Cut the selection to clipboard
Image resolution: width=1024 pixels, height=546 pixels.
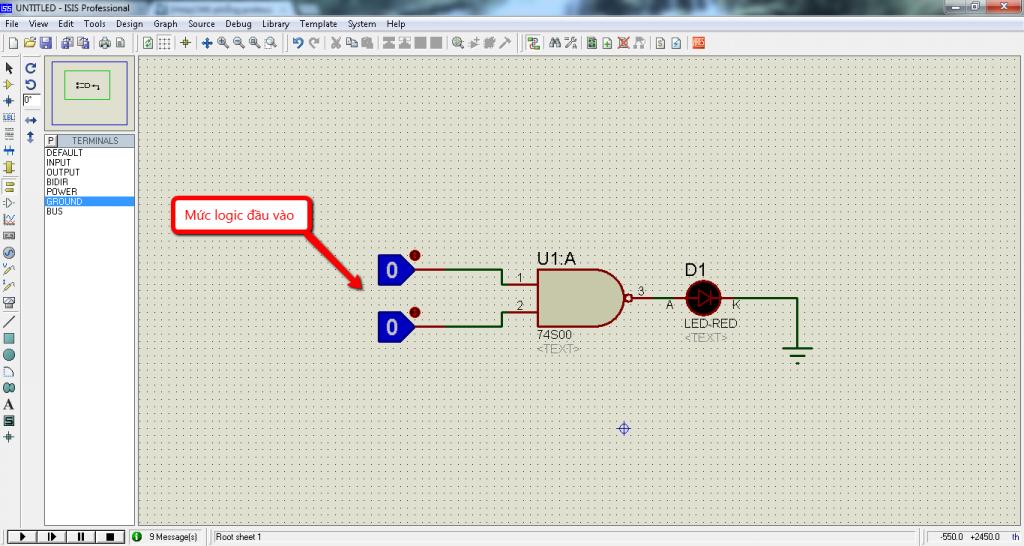pyautogui.click(x=336, y=43)
